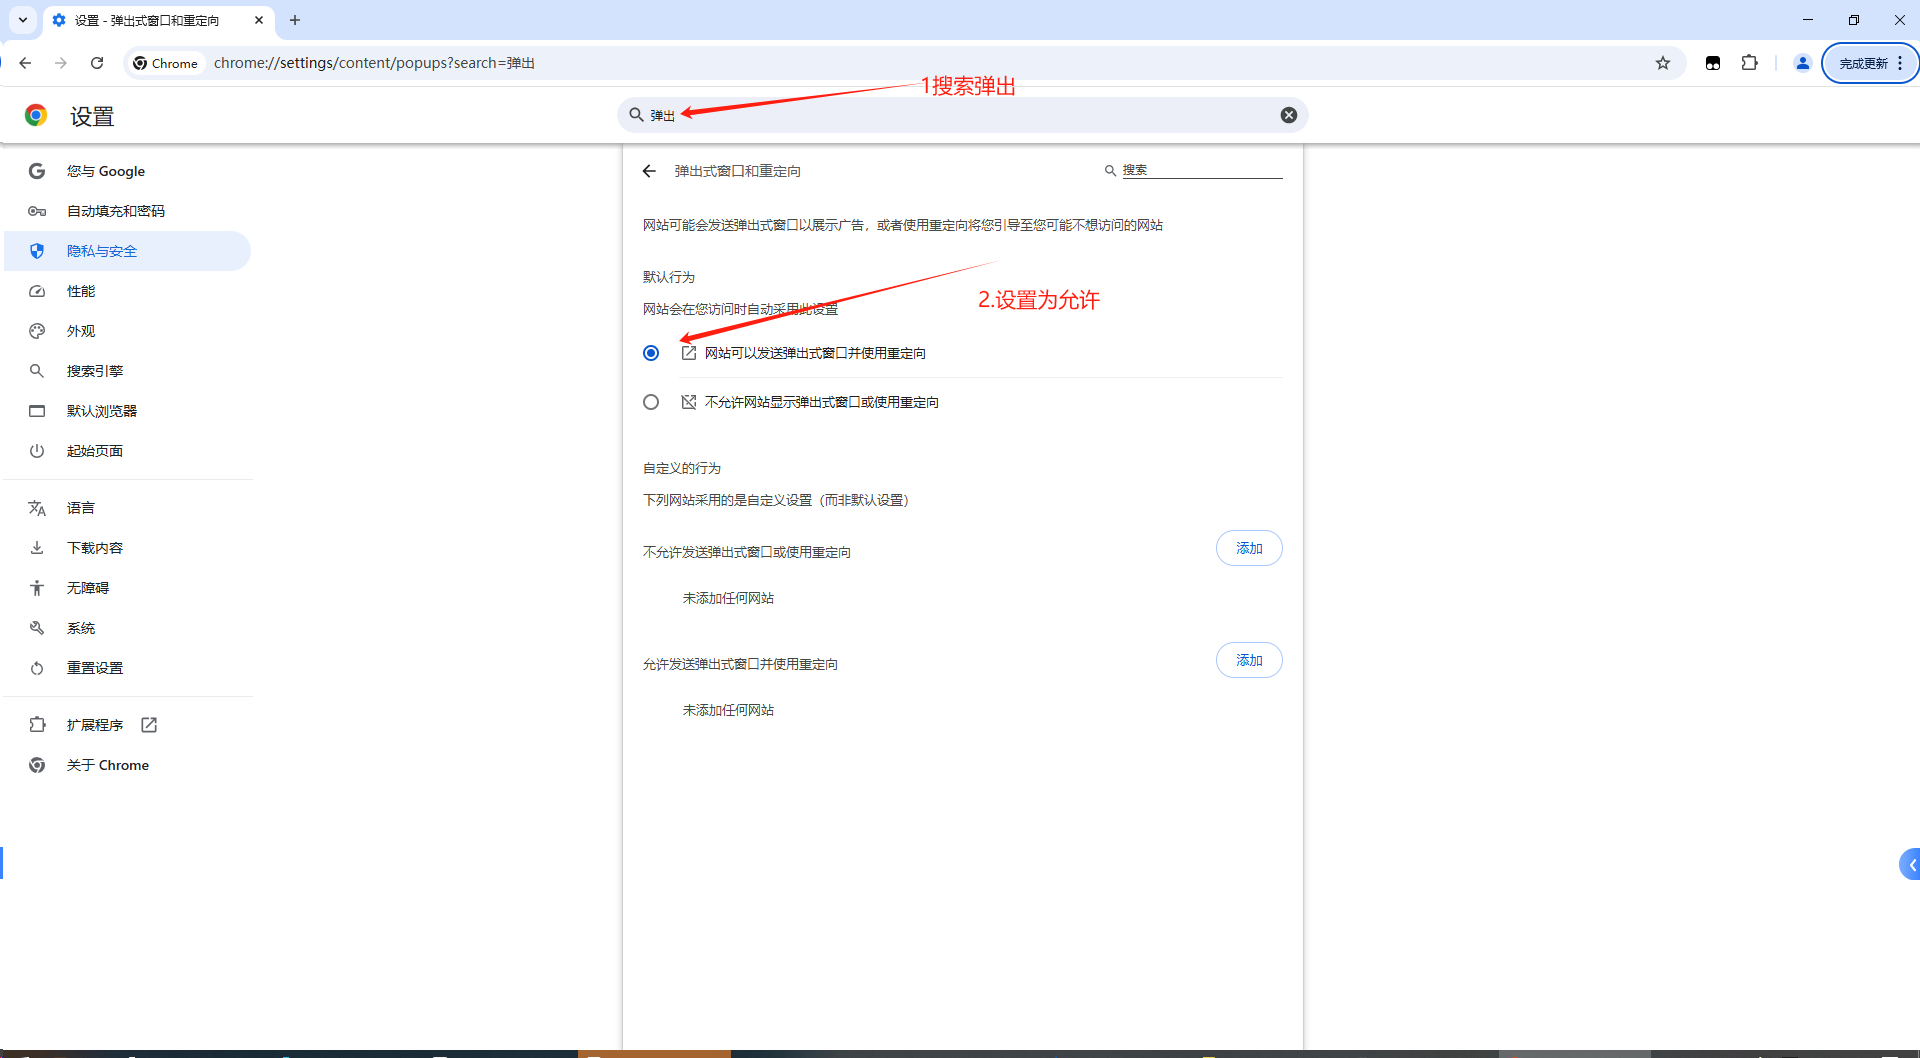Screen dimensions: 1920x1058
Task: Click the 搜索 field in the popups panel
Action: [1193, 171]
